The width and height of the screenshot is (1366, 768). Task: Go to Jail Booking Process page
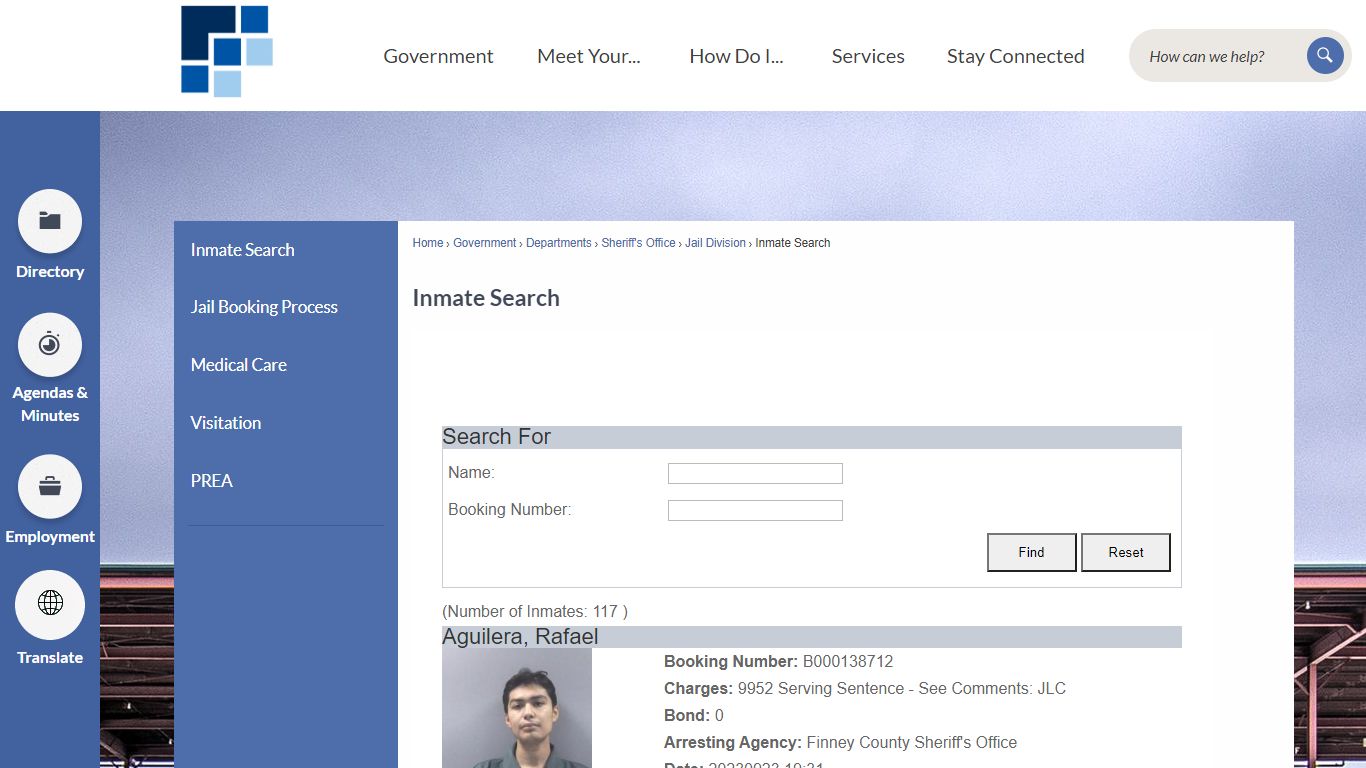pos(264,307)
